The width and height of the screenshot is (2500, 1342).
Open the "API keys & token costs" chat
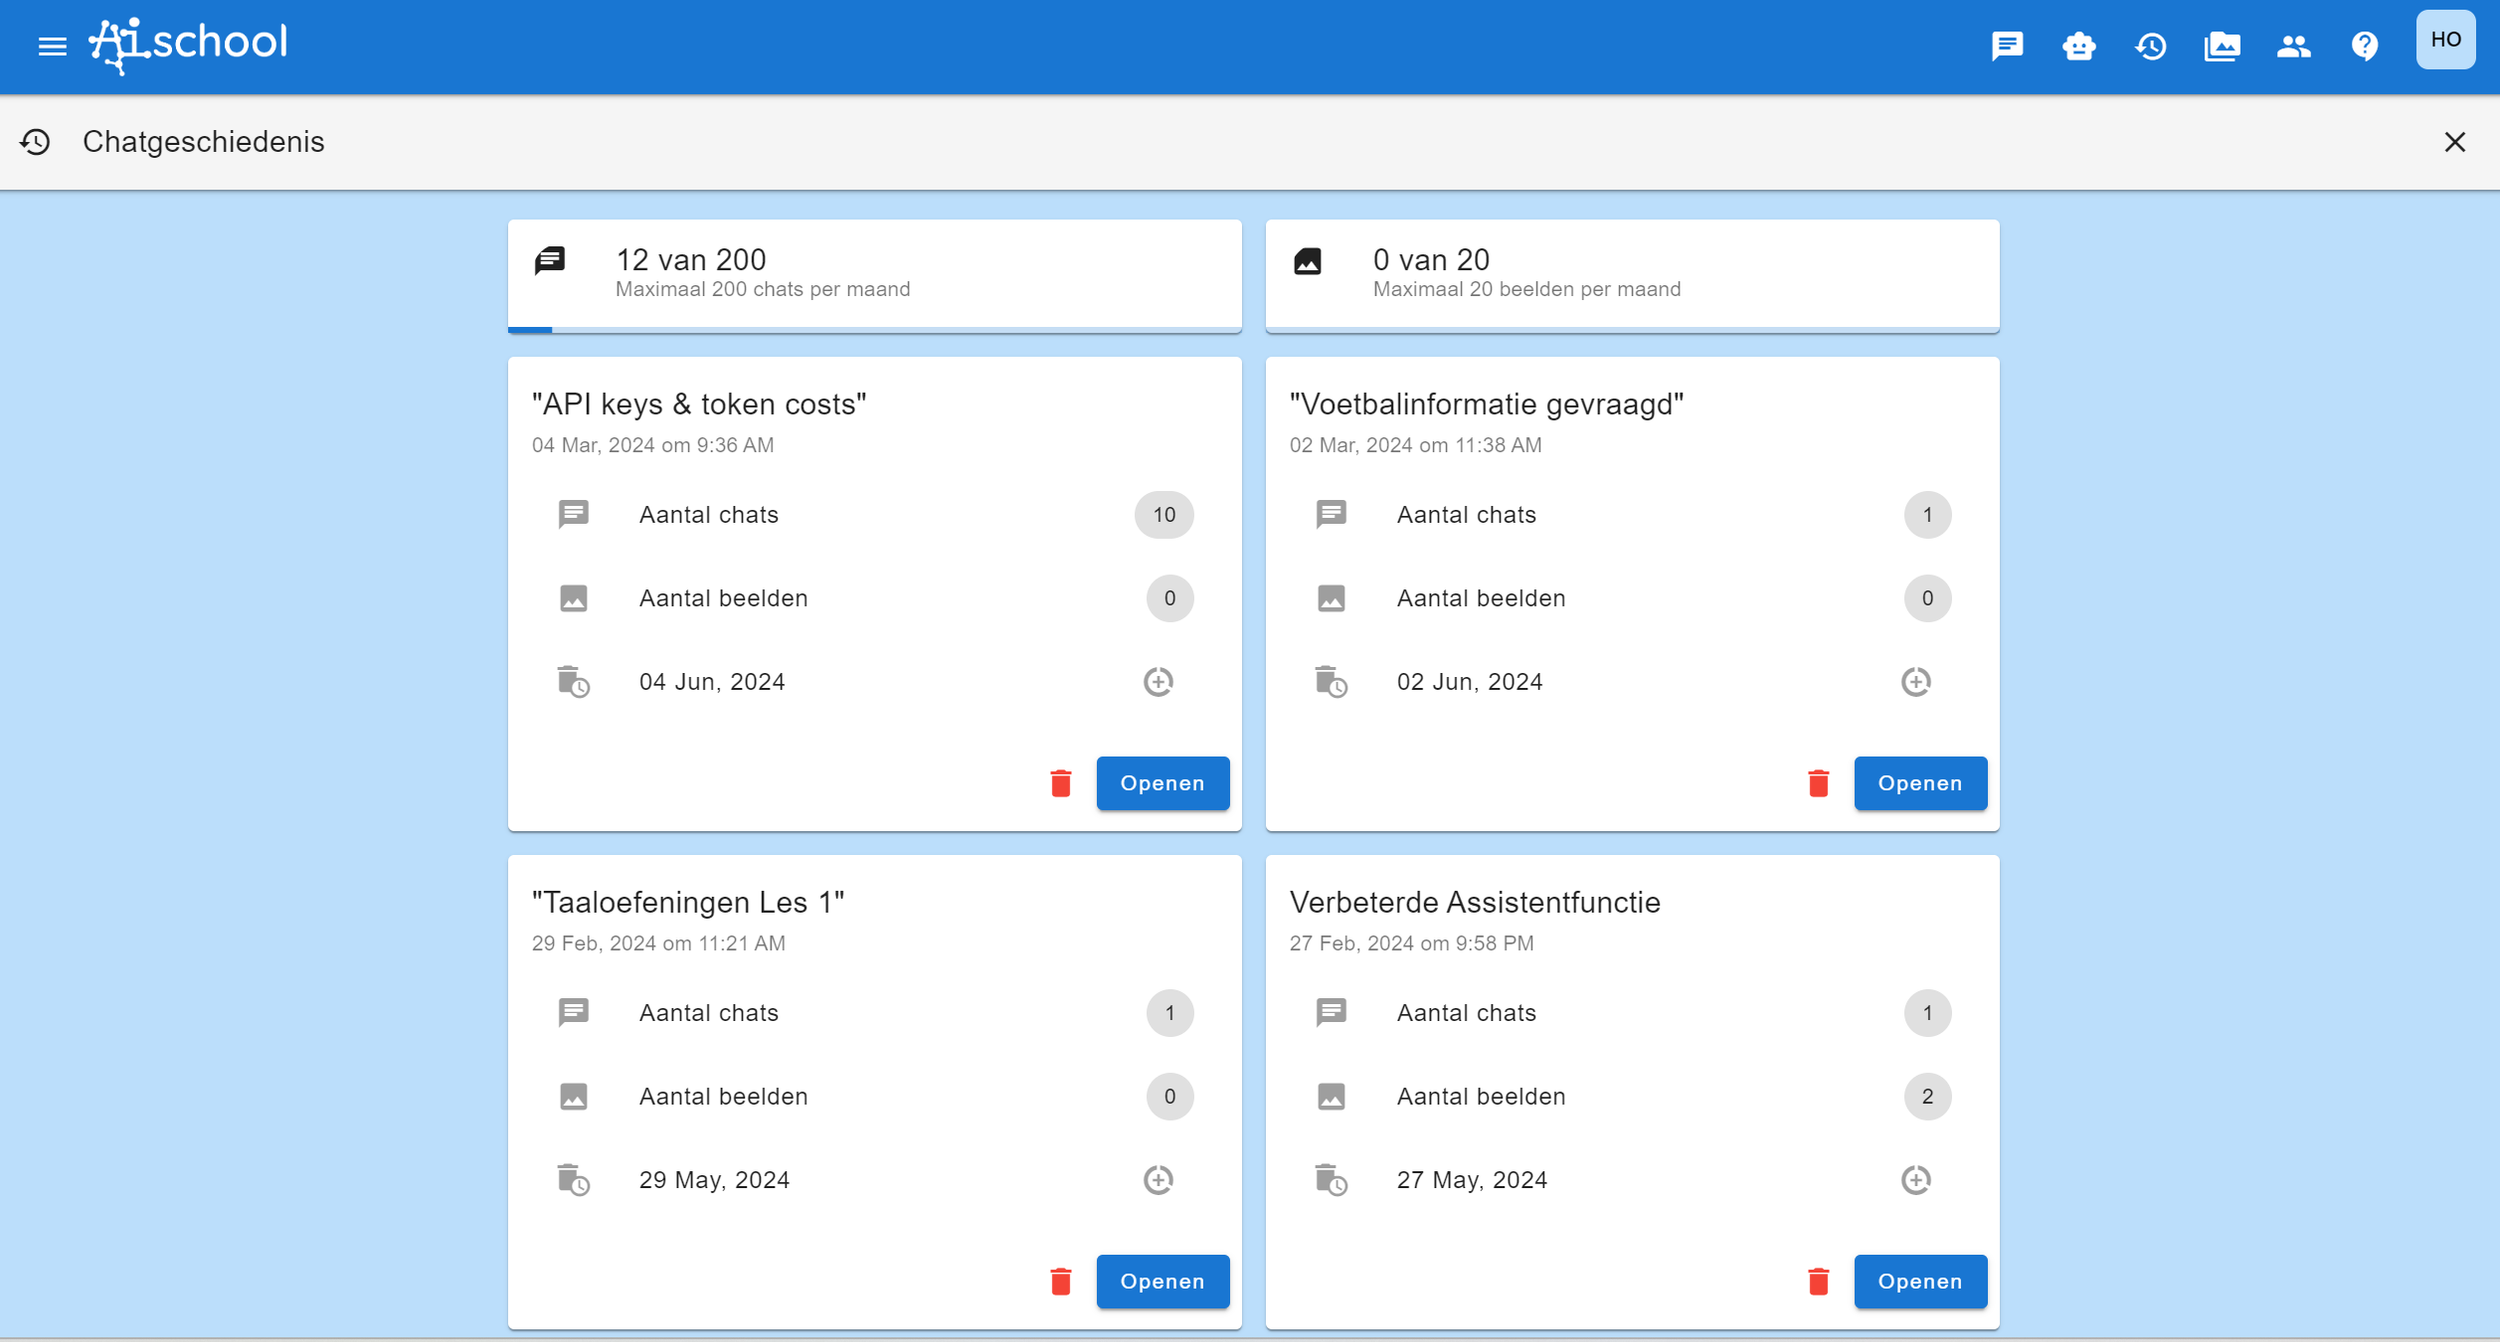pyautogui.click(x=1163, y=783)
